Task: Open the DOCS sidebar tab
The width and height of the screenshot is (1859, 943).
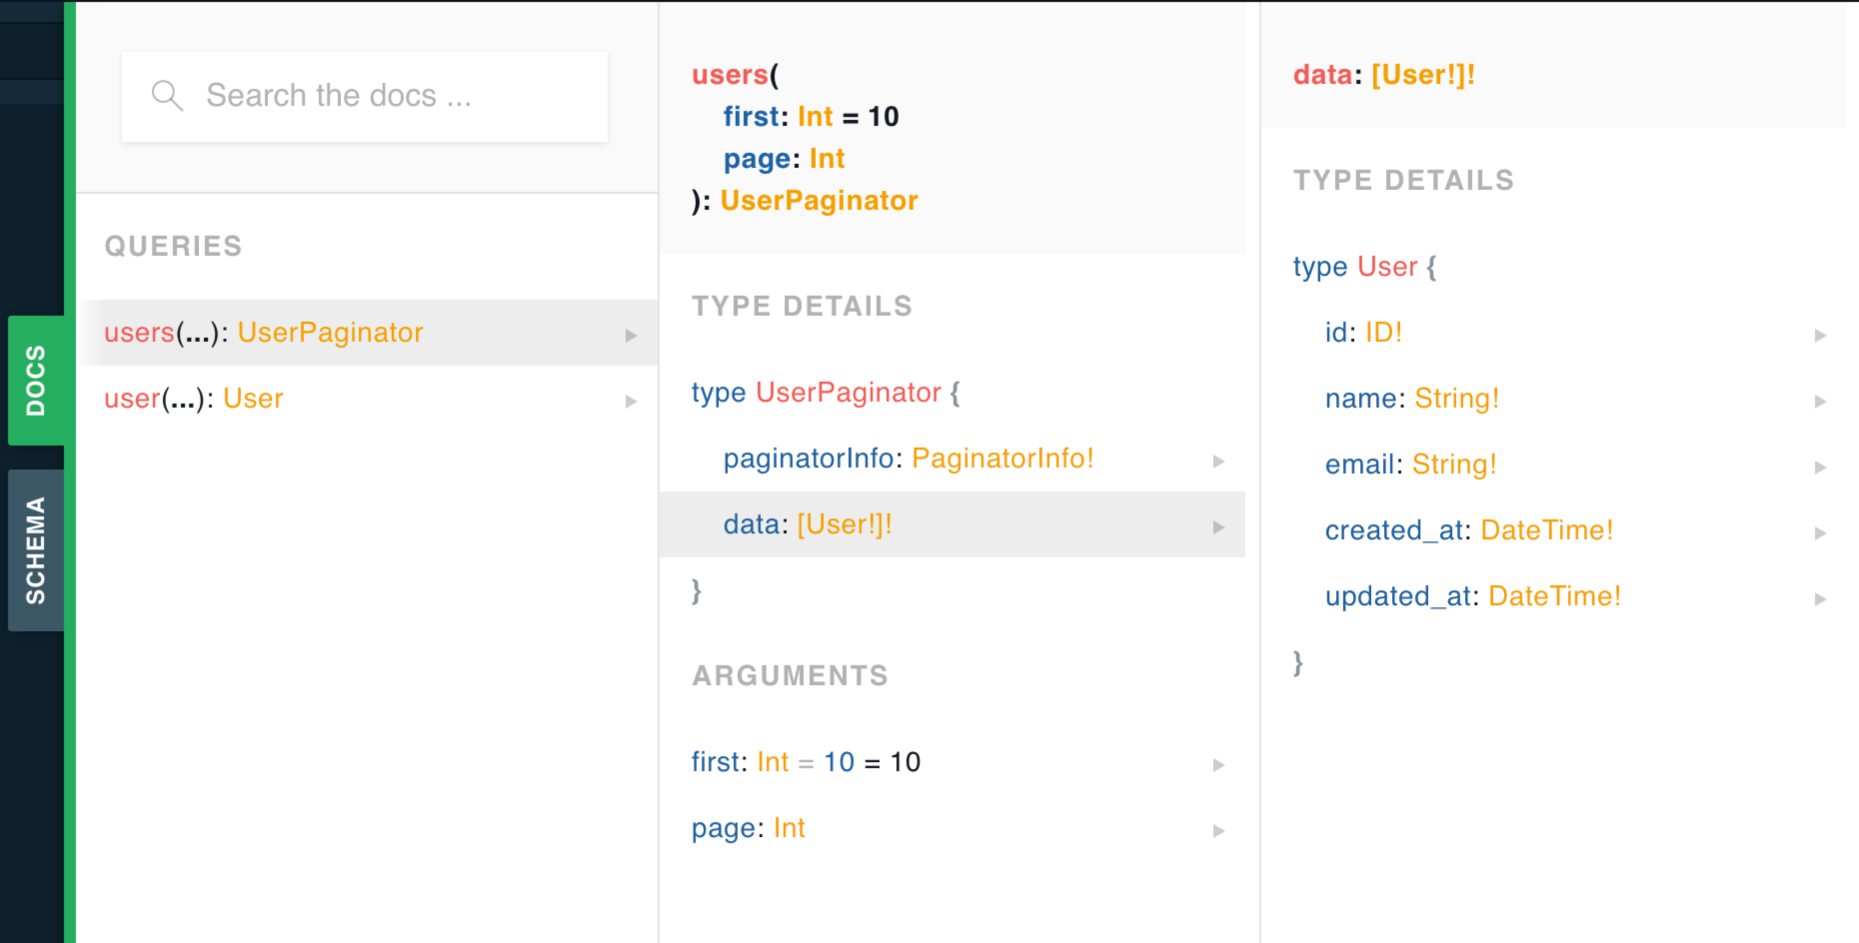Action: tap(36, 380)
